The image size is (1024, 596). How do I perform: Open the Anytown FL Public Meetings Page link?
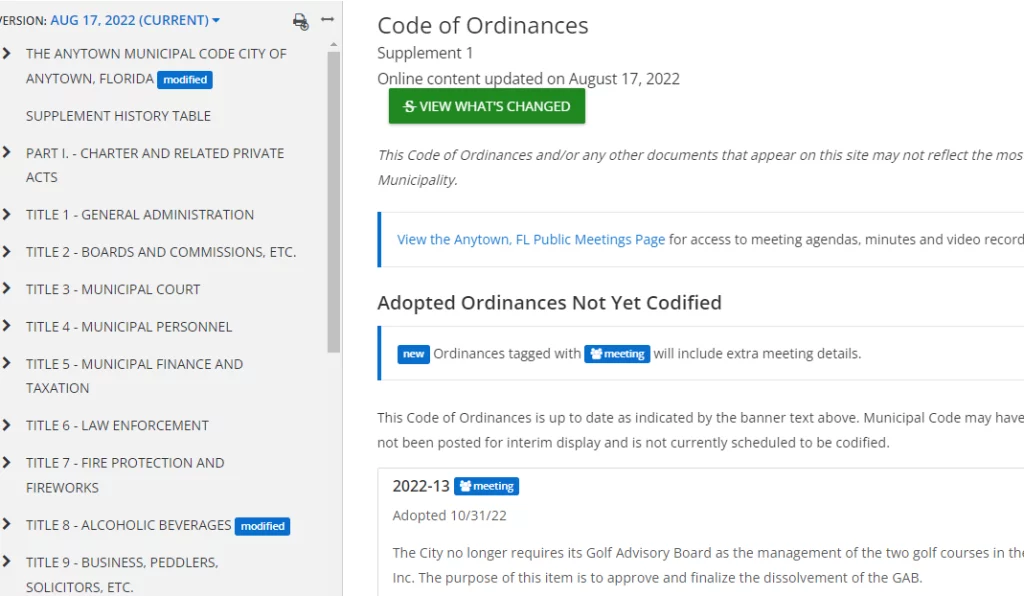[x=529, y=239]
